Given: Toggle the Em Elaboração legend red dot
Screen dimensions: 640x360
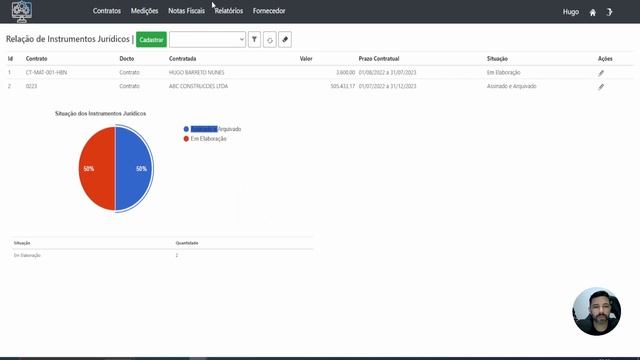Looking at the screenshot, I should [186, 139].
